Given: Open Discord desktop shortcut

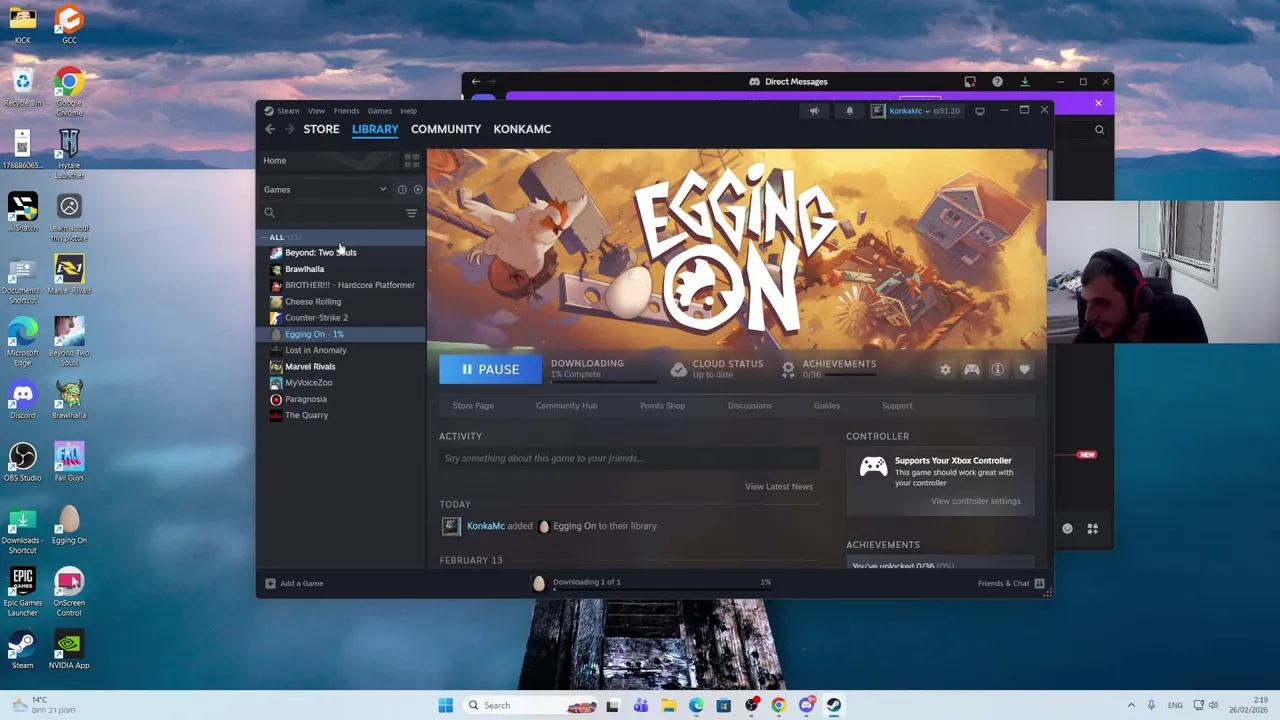Looking at the screenshot, I should pyautogui.click(x=22, y=399).
